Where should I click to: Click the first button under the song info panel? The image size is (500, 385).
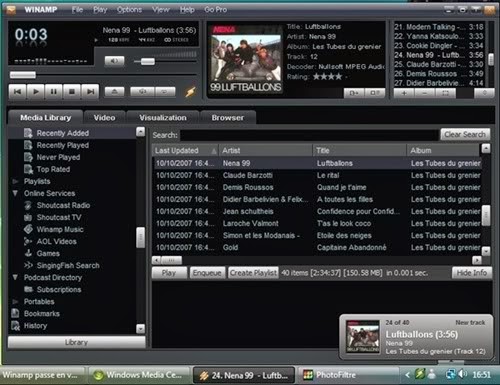click(x=354, y=93)
